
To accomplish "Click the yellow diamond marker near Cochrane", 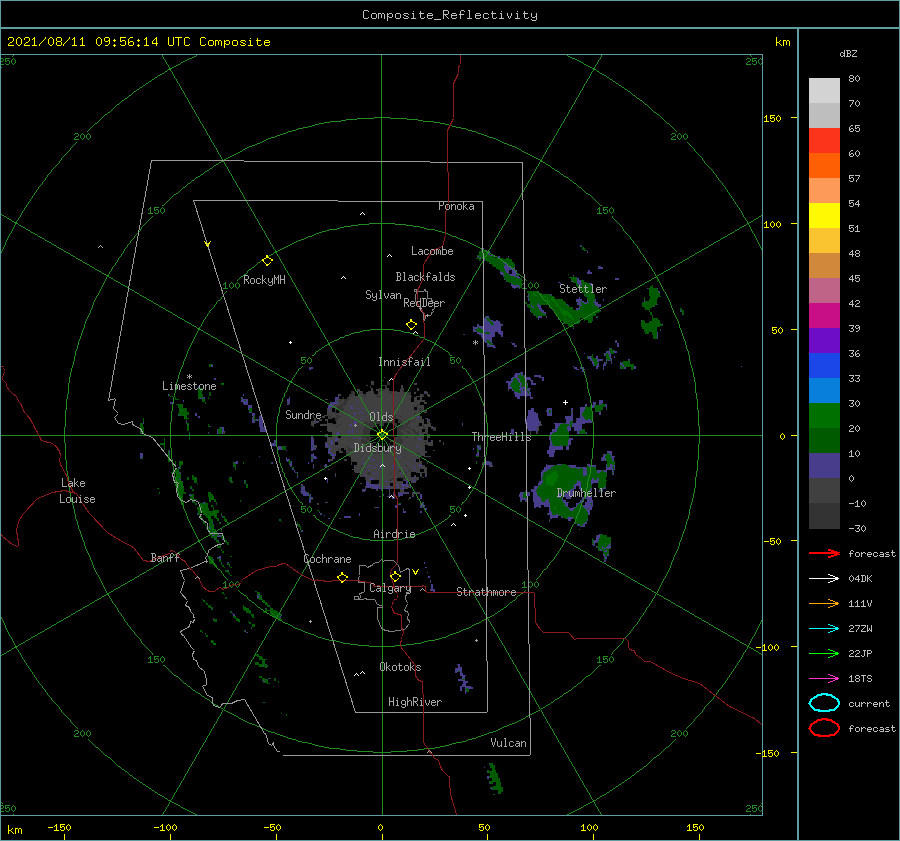I will tap(343, 577).
